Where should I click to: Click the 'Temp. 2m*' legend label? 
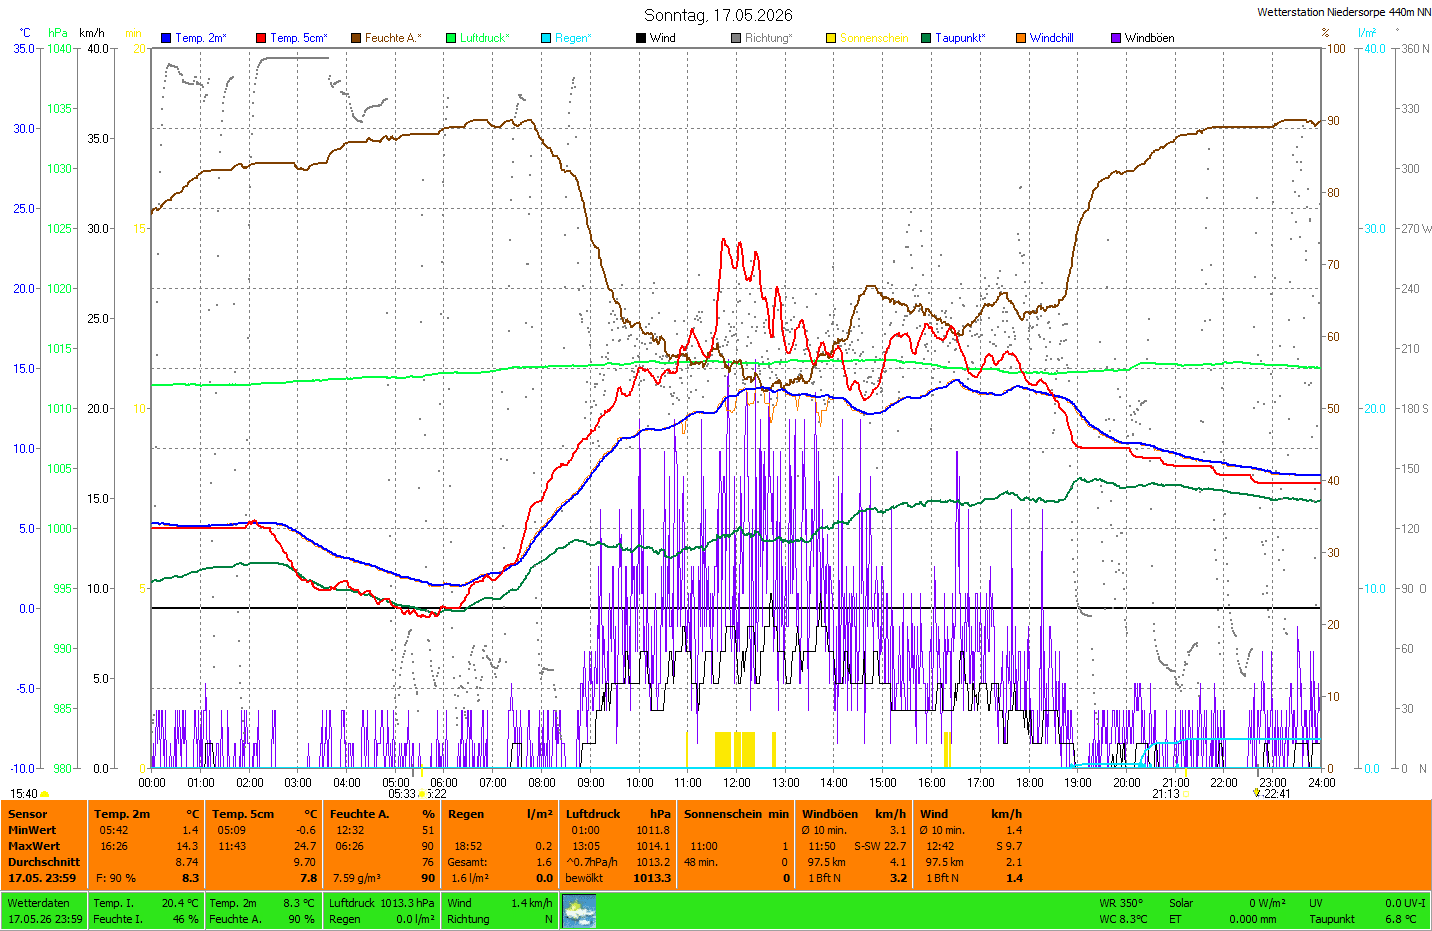point(201,38)
